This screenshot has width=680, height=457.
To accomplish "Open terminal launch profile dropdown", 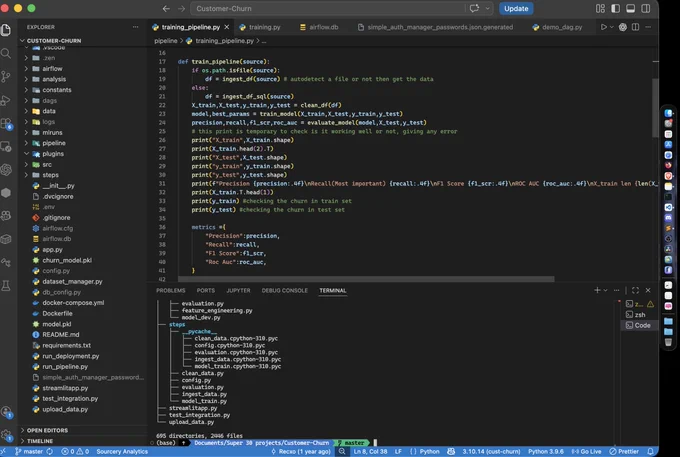I will pos(606,290).
